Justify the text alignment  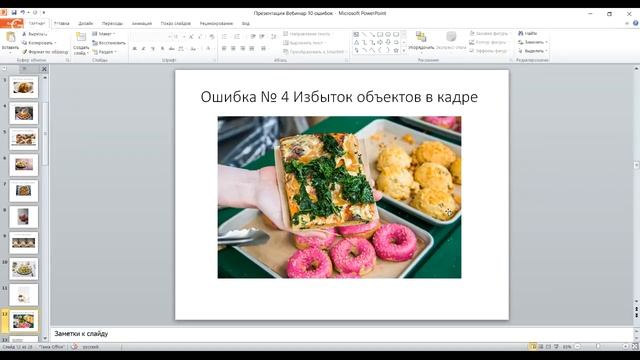pyautogui.click(x=252, y=49)
